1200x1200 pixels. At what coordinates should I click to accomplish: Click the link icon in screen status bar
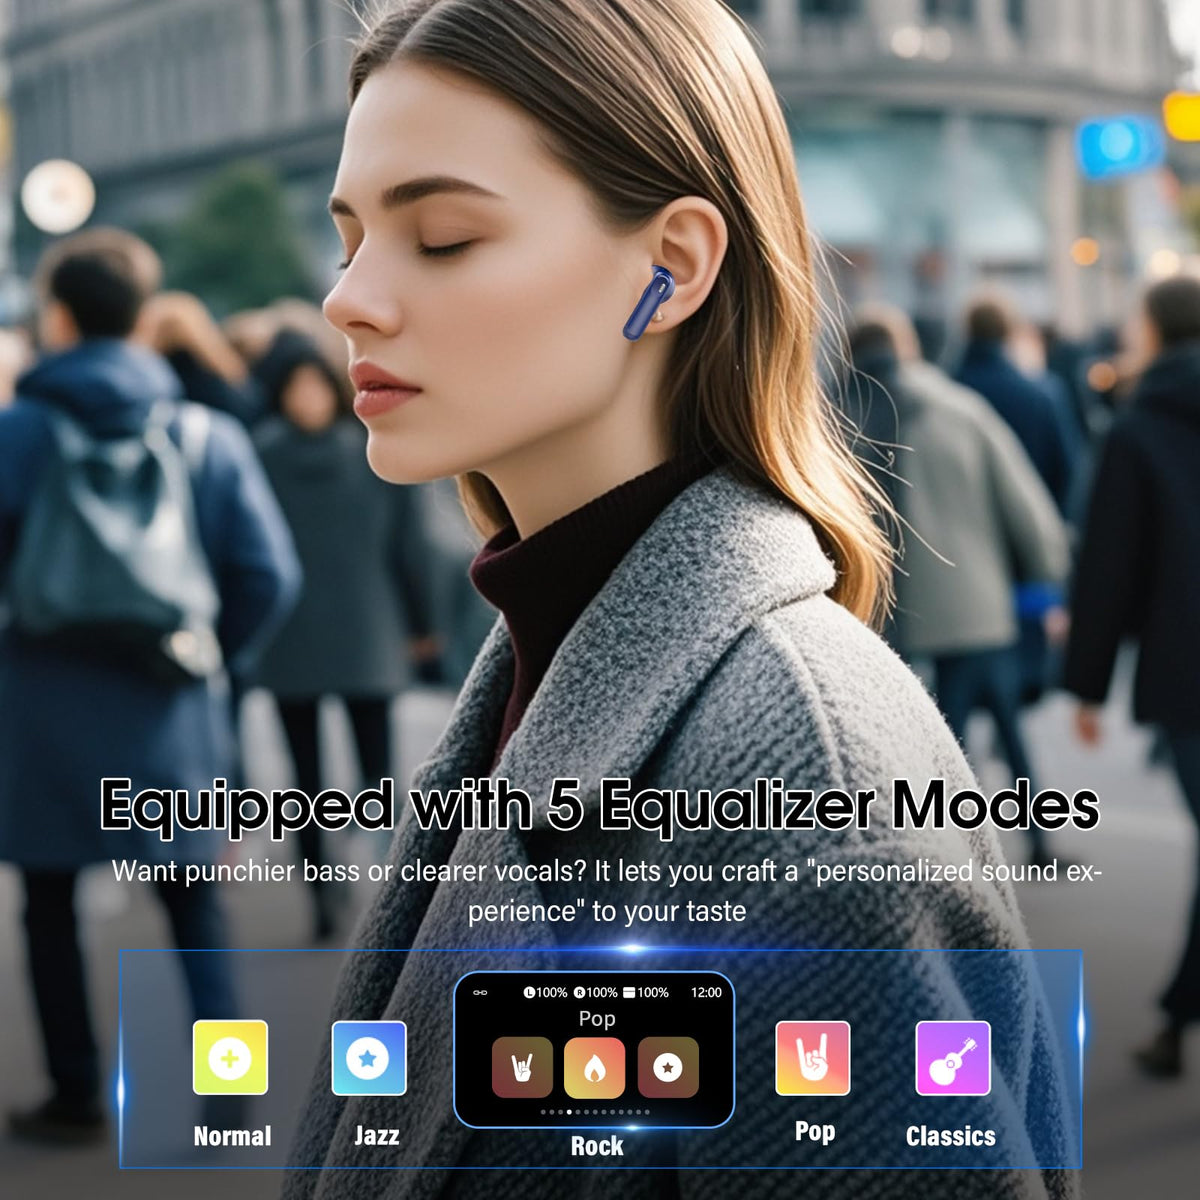point(480,992)
